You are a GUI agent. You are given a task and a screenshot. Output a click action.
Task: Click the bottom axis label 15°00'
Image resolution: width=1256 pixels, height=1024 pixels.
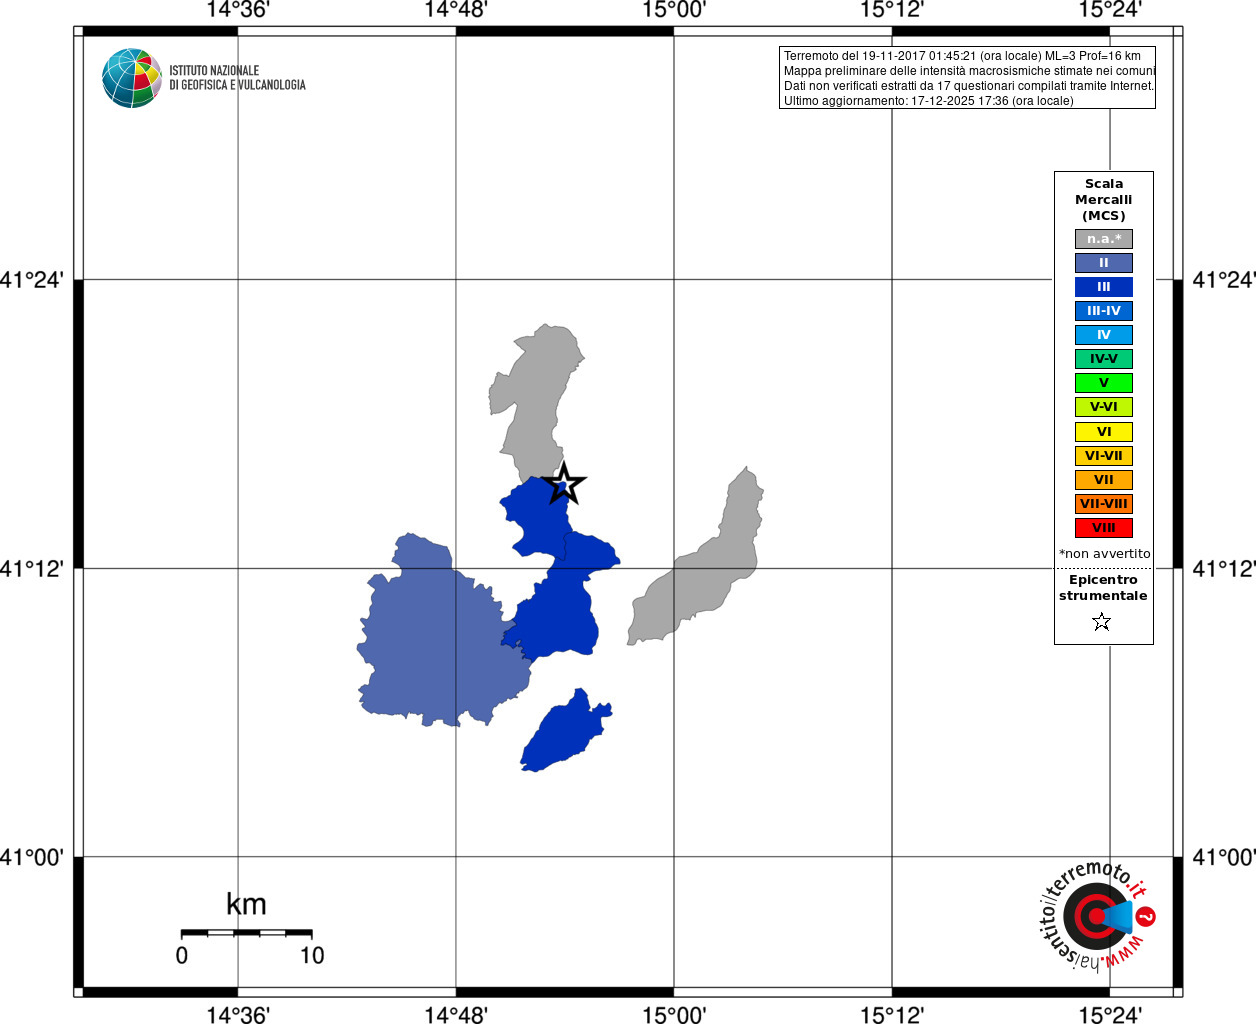point(674,1014)
